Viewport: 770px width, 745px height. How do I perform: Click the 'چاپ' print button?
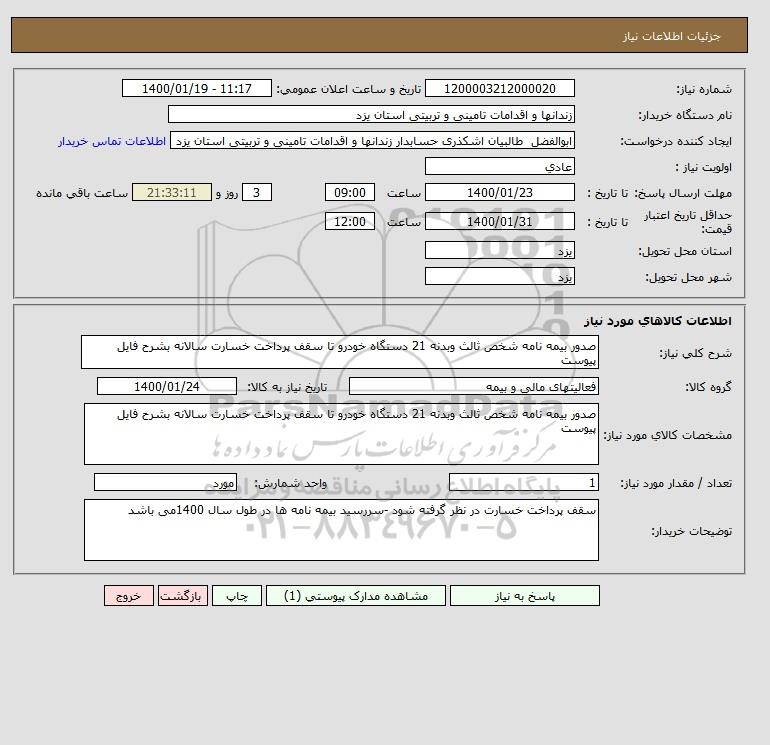tap(237, 595)
